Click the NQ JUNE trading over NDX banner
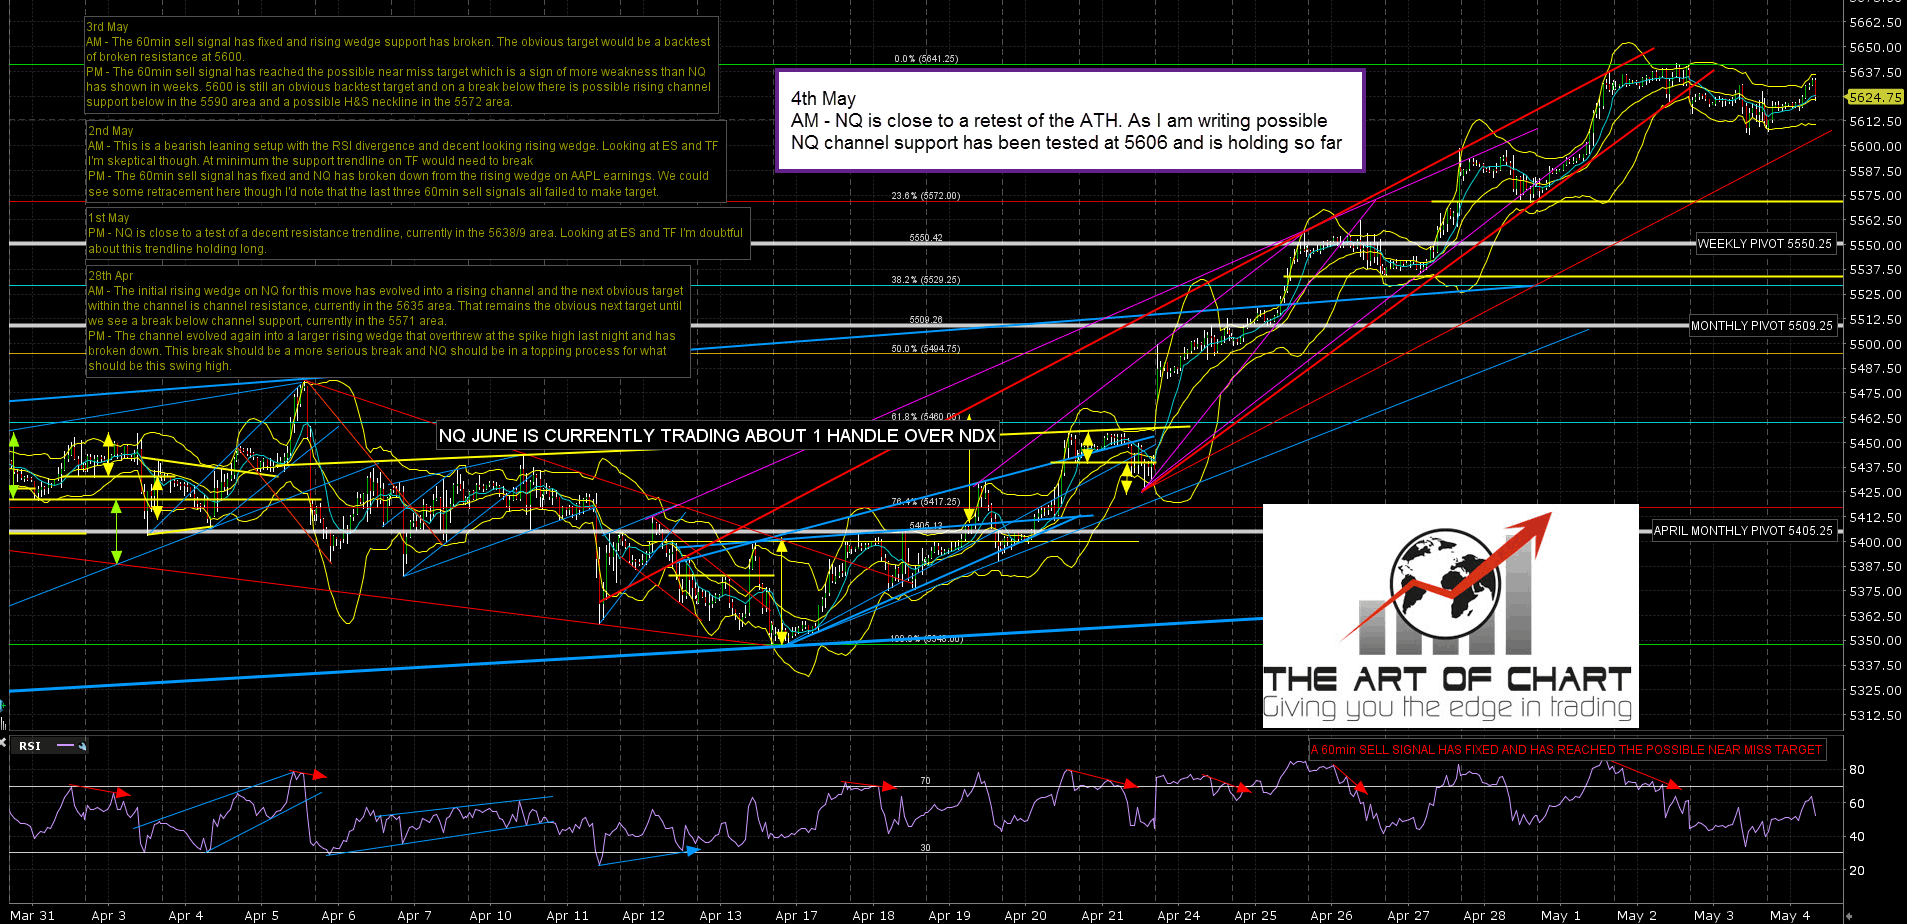The height and width of the screenshot is (924, 1907). tap(717, 436)
